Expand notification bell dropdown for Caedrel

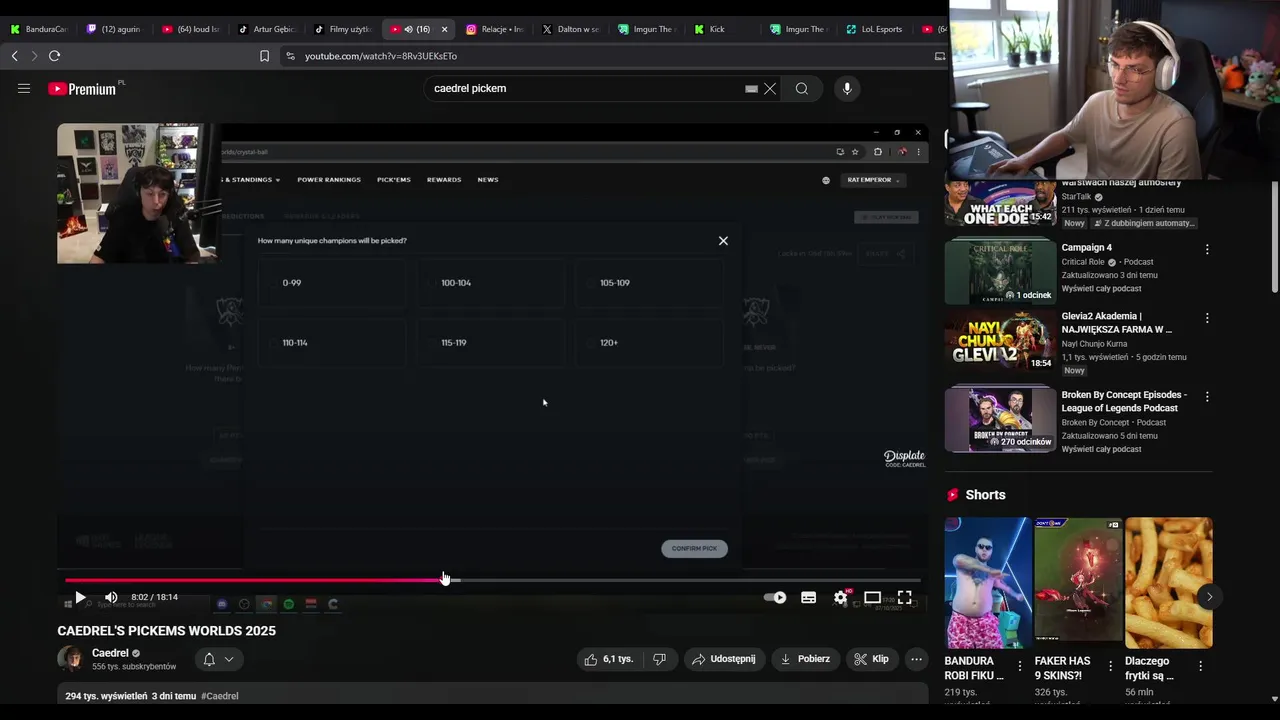[218, 659]
